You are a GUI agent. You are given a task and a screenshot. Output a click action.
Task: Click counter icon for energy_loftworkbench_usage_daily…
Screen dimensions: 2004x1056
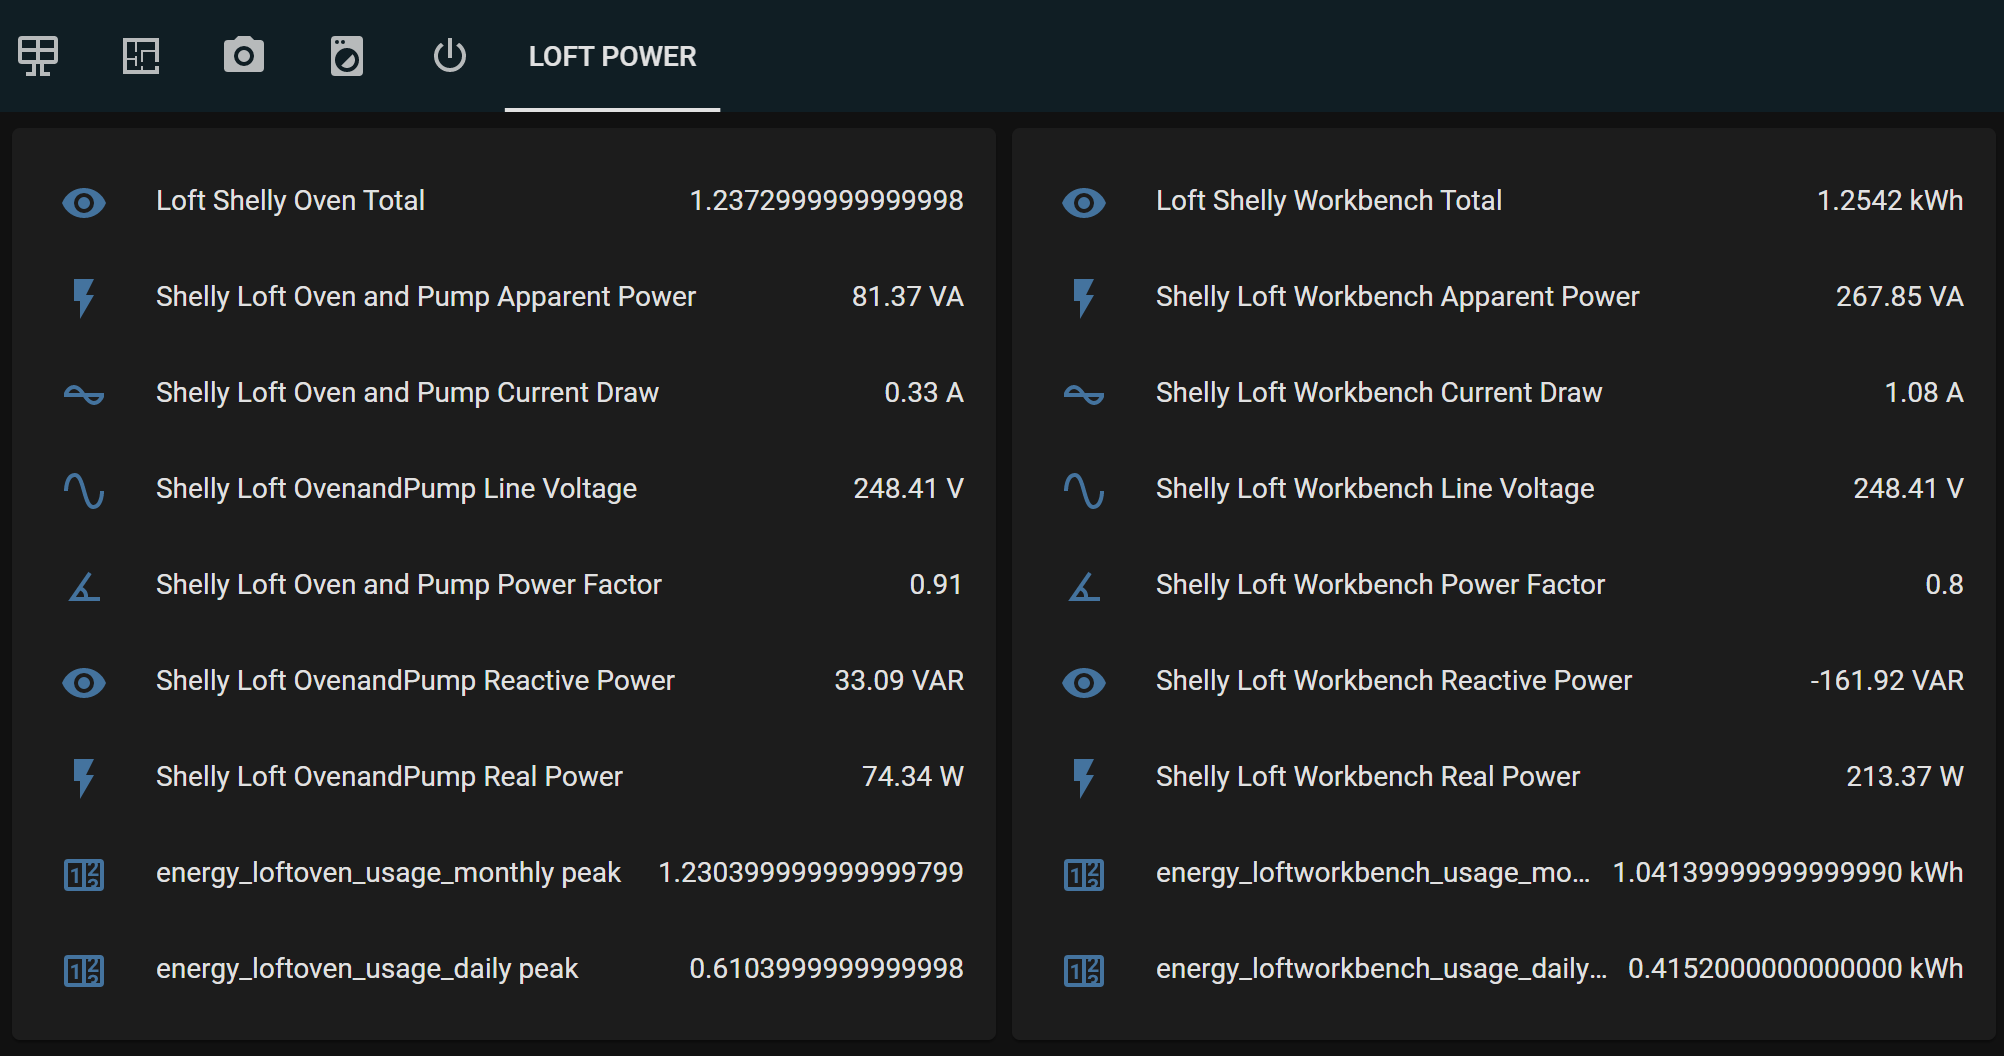(1084, 971)
